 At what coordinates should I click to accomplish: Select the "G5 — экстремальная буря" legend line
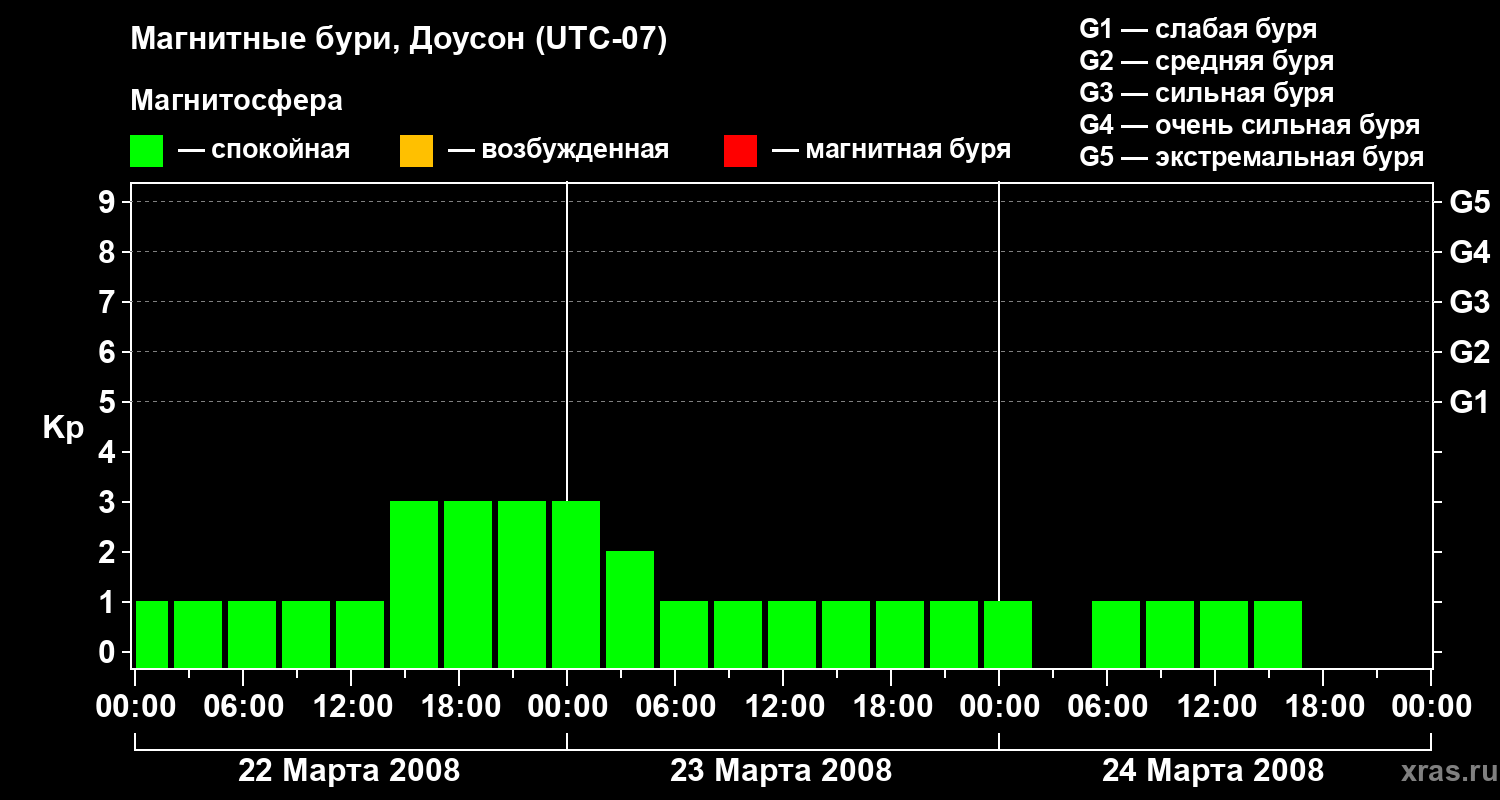click(x=1252, y=157)
